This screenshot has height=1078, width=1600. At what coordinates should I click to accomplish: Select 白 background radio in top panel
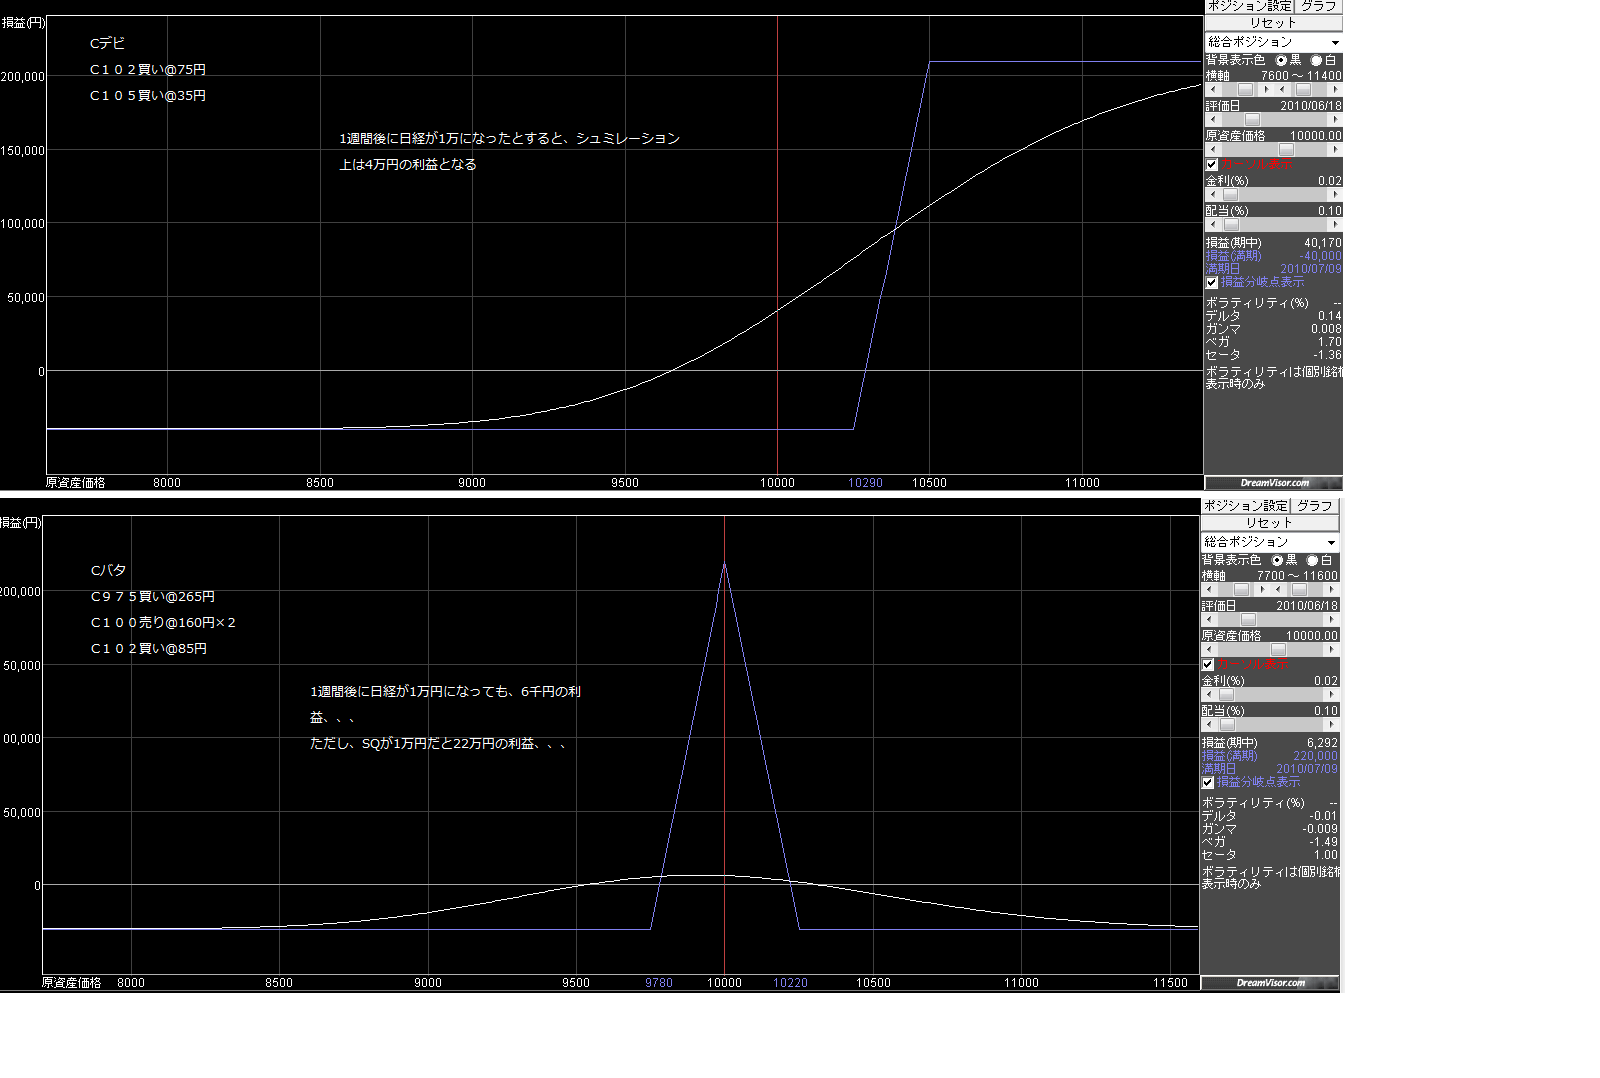(1317, 61)
